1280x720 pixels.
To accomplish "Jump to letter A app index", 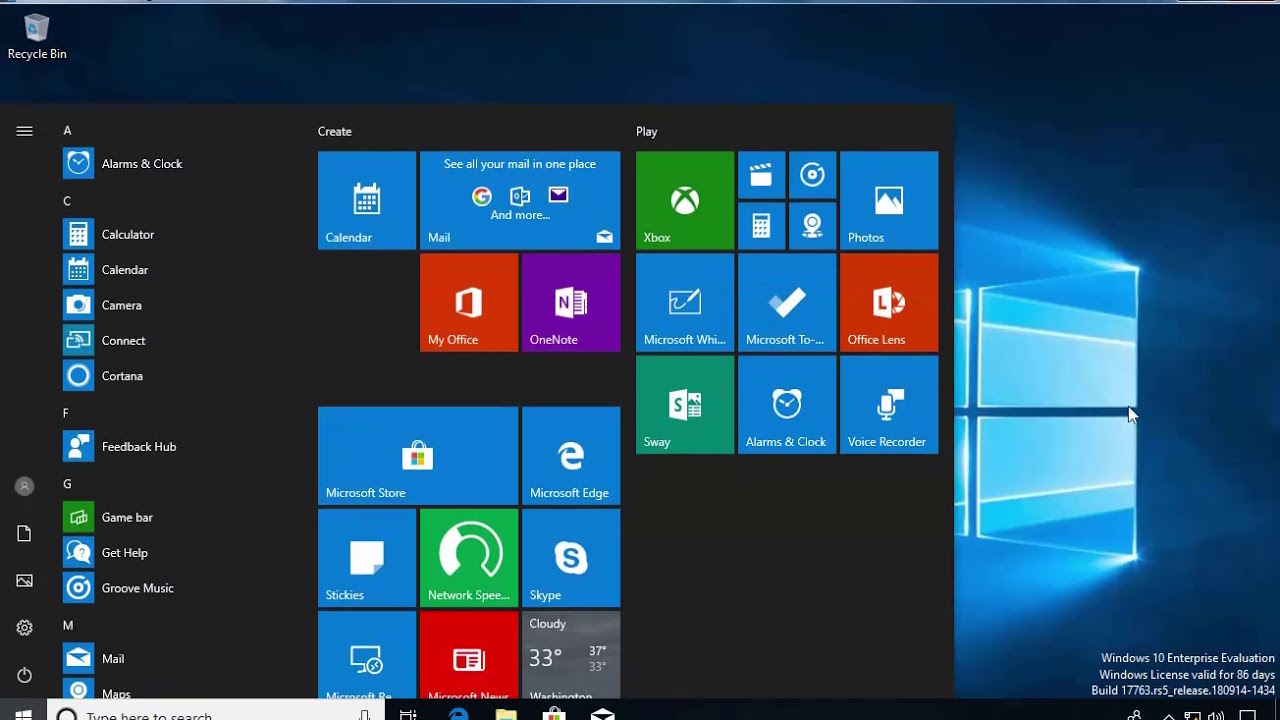I will tap(67, 131).
